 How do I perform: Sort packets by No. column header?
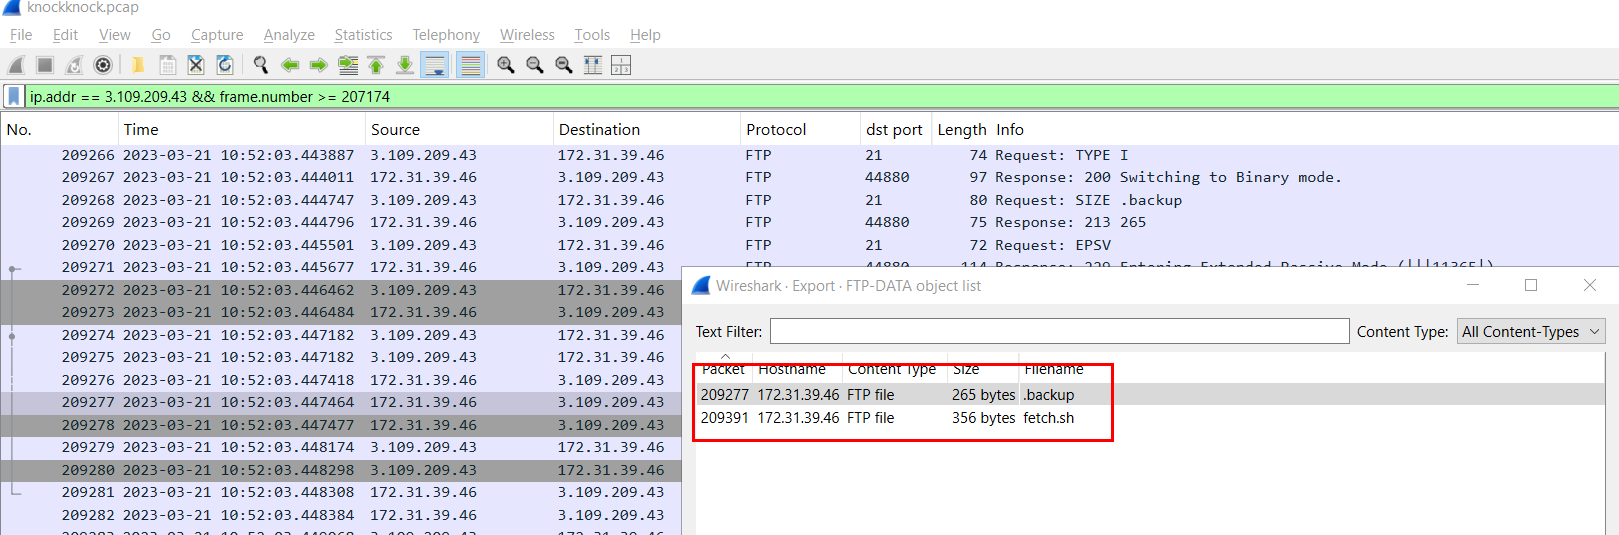(x=59, y=130)
